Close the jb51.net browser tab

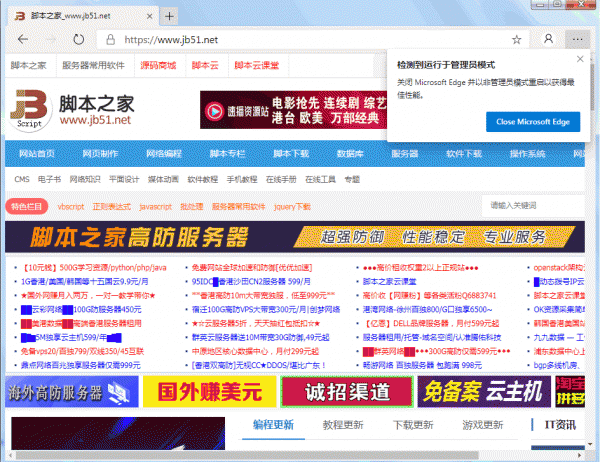150,16
